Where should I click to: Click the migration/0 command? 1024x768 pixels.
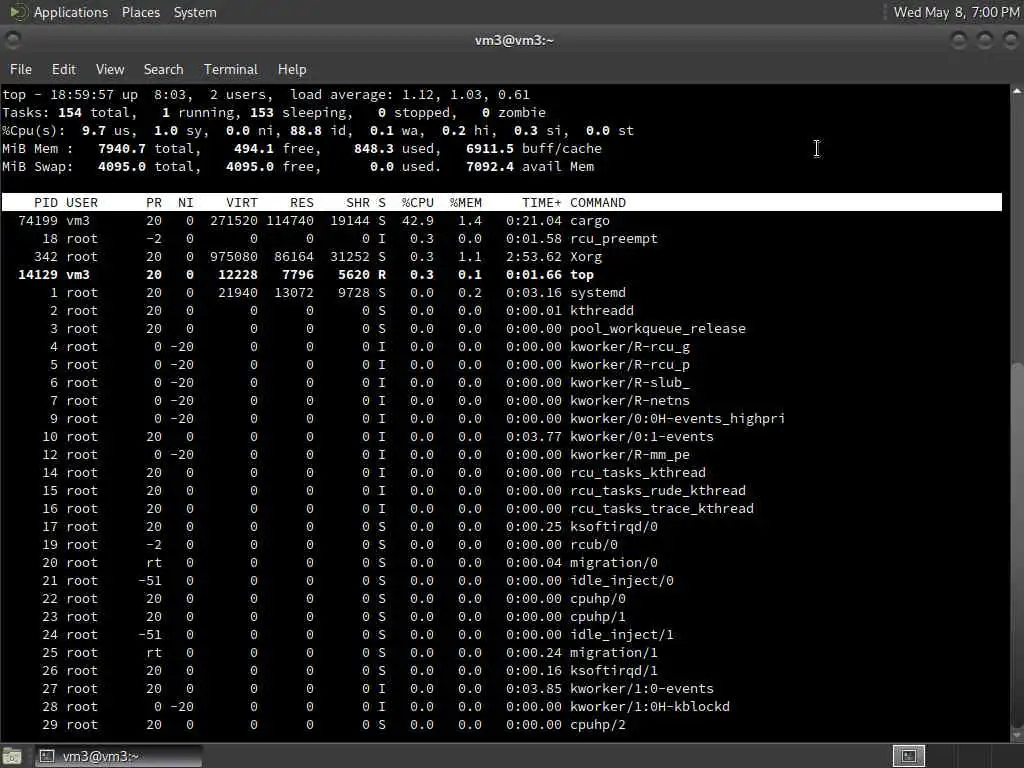tap(613, 563)
